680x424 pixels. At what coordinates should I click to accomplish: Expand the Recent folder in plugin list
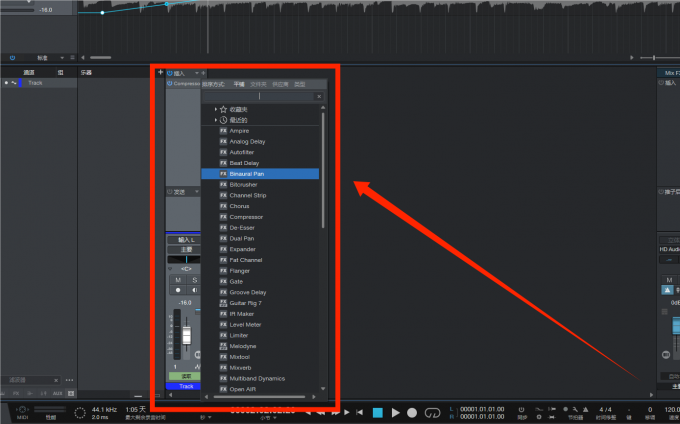[x=216, y=120]
